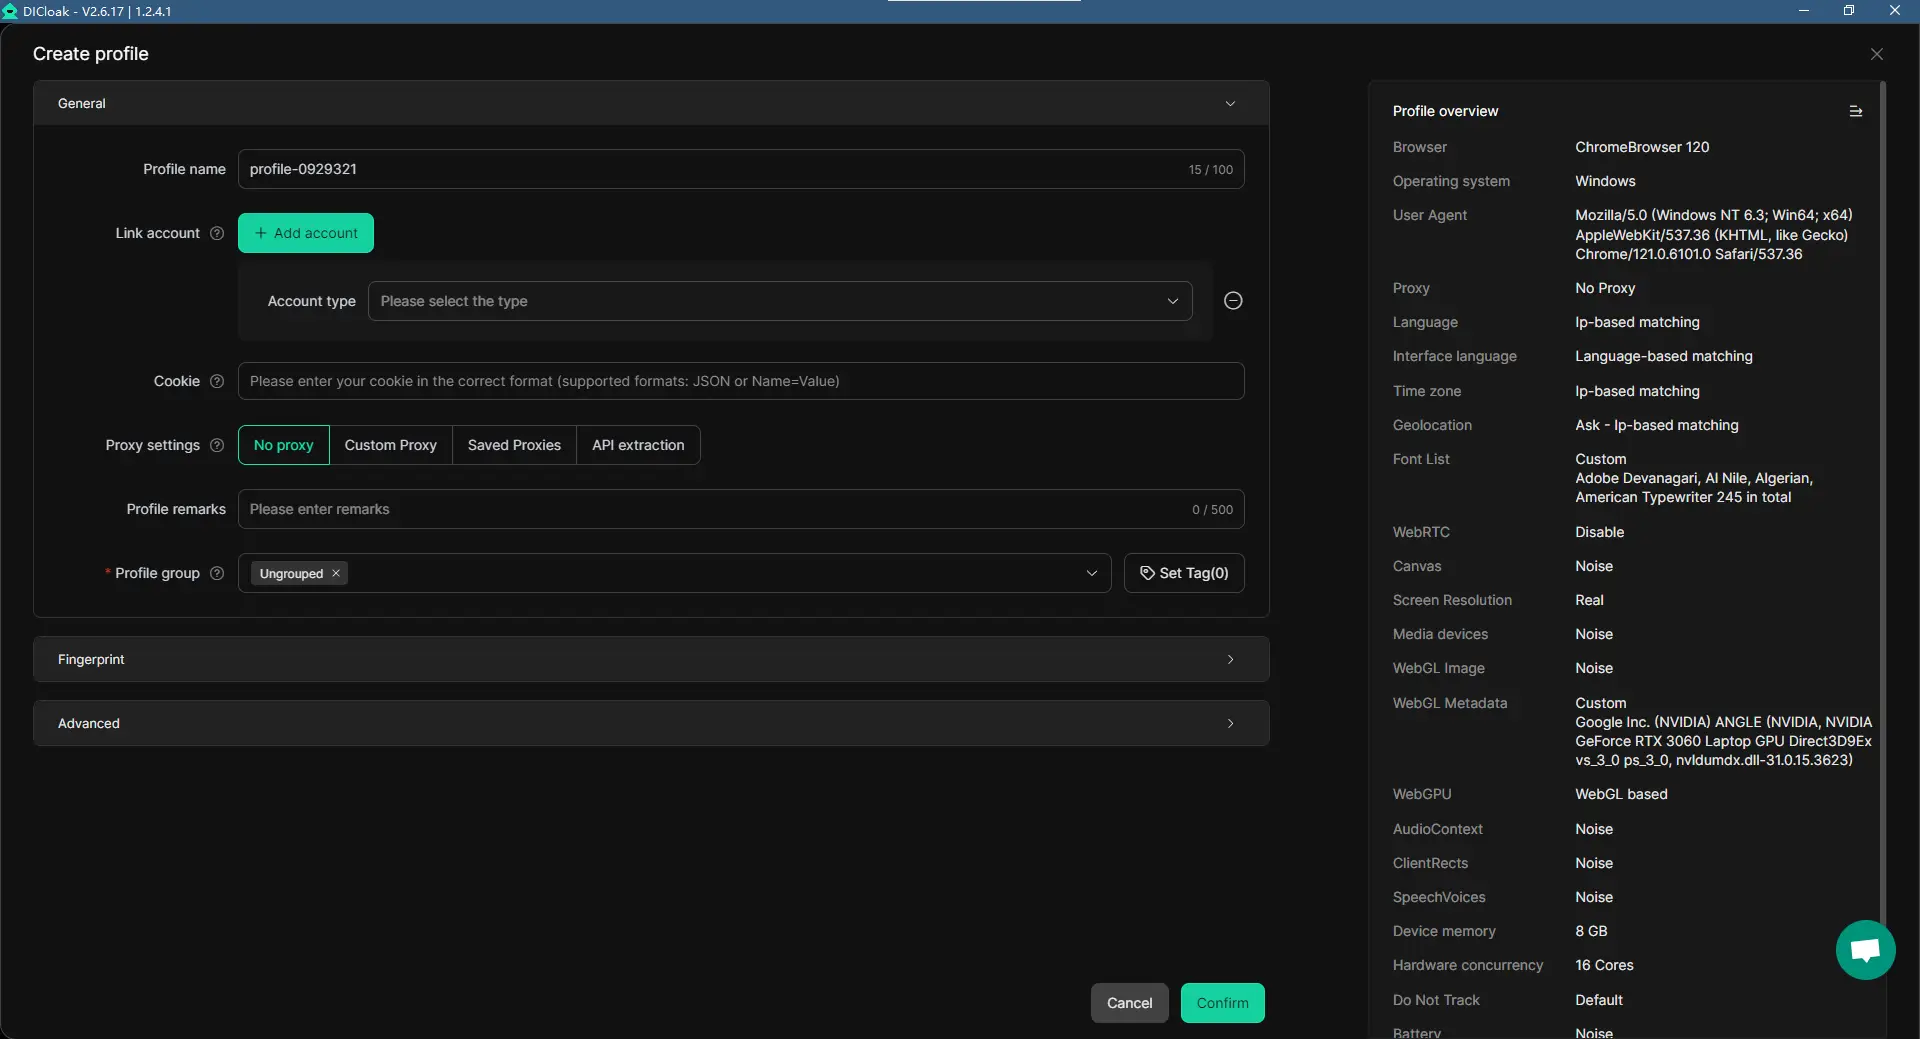Click the Add account button
Viewport: 1920px width, 1039px height.
[305, 233]
